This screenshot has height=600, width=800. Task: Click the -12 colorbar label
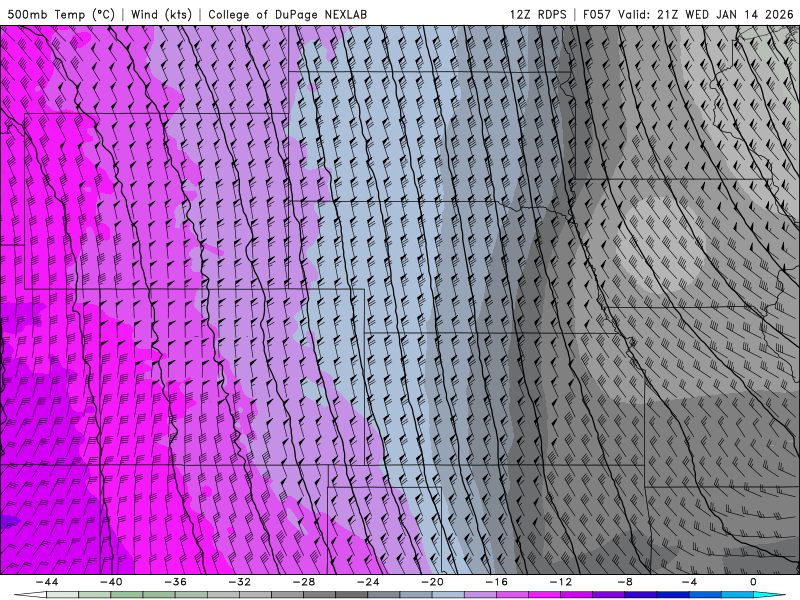click(560, 582)
